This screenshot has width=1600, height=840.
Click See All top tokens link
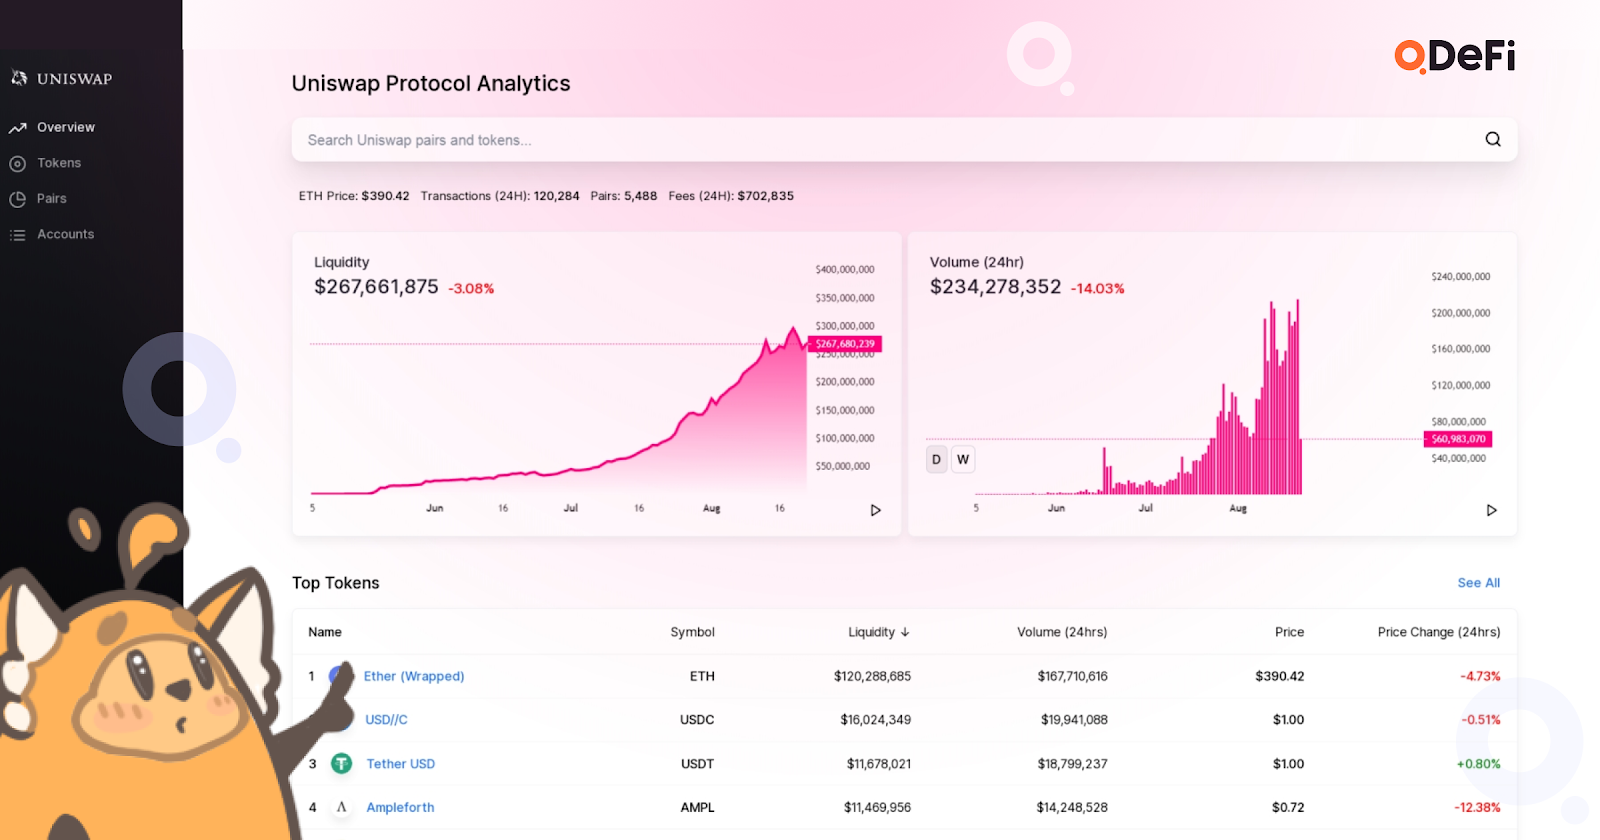(1478, 583)
